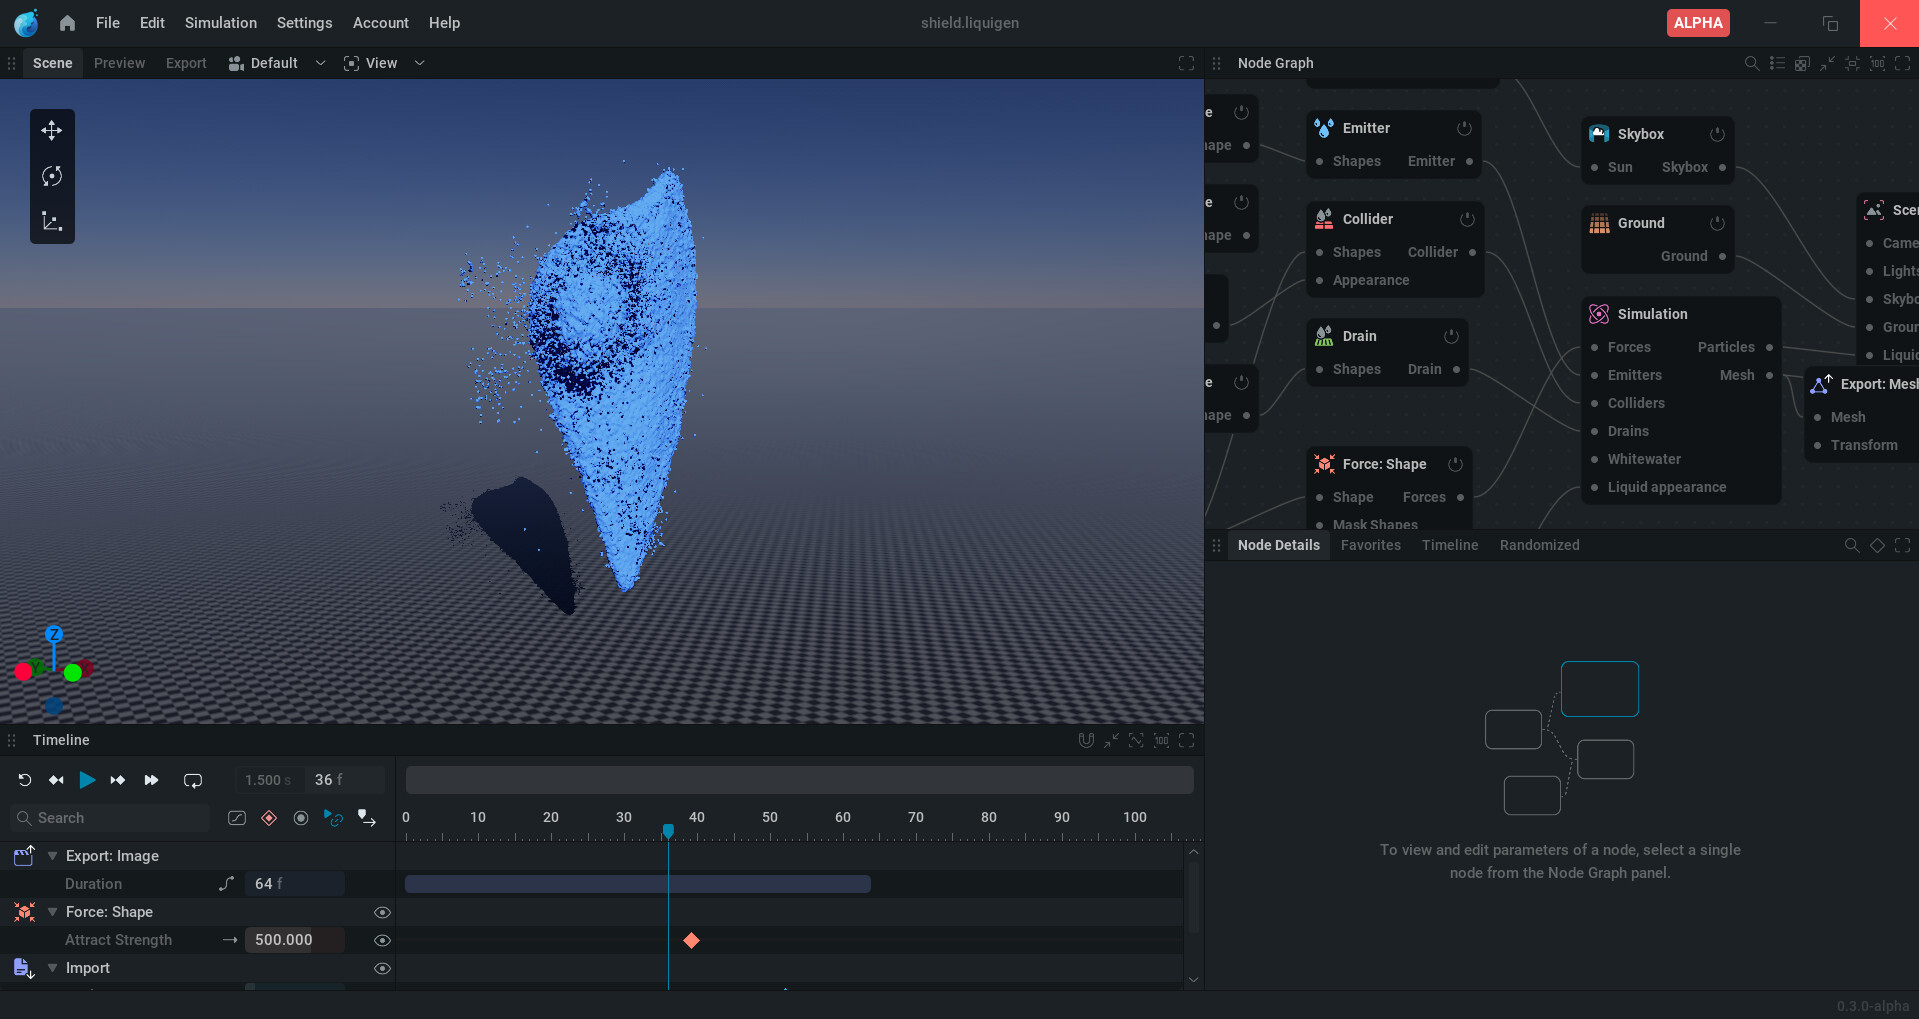Click the Attract Strength keyframe on the Timeline
Viewport: 1919px width, 1019px height.
coord(691,940)
